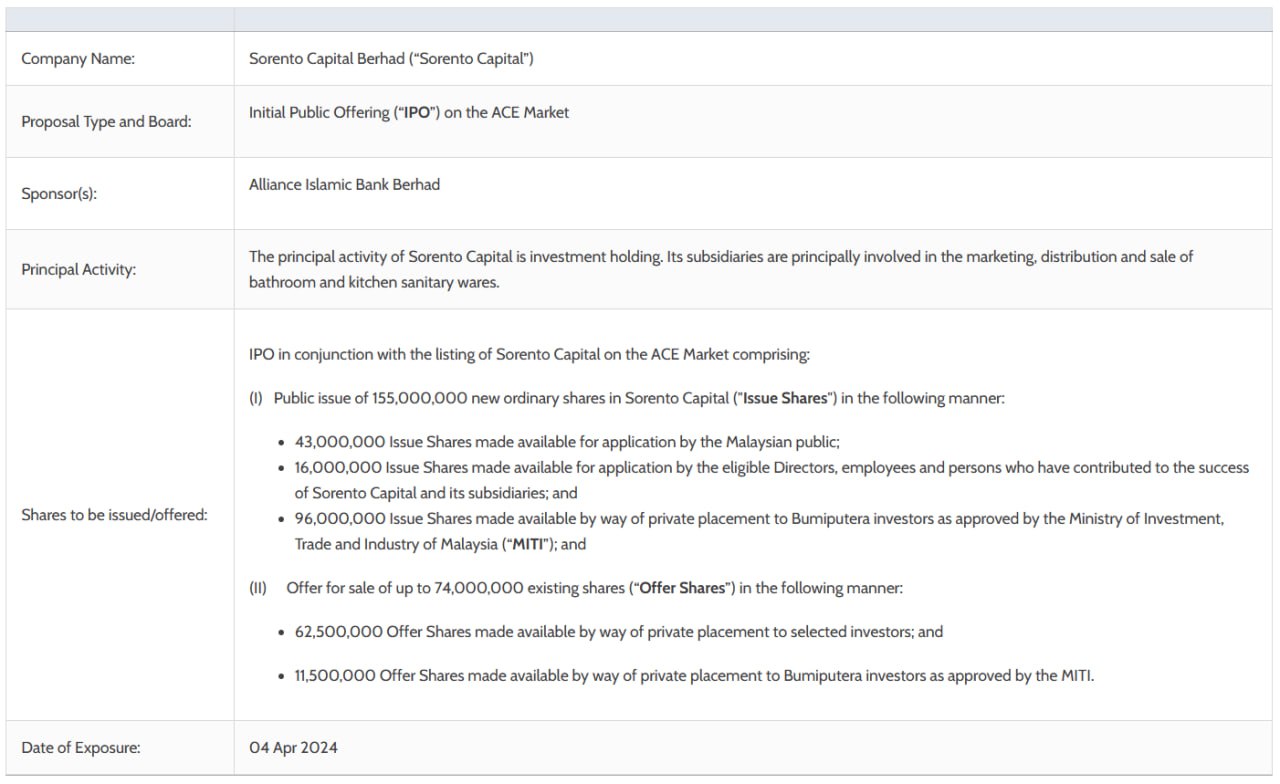Select the 04 Apr 2024 date value
Screen dimensions: 1280x784
pyautogui.click(x=293, y=747)
